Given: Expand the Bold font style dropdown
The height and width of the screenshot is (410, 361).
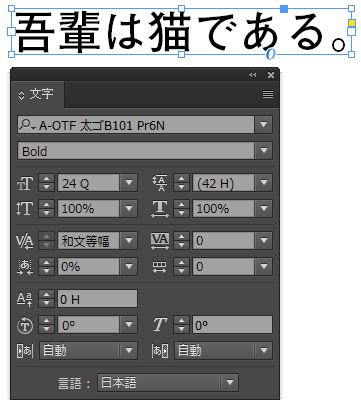Looking at the screenshot, I should tap(264, 151).
